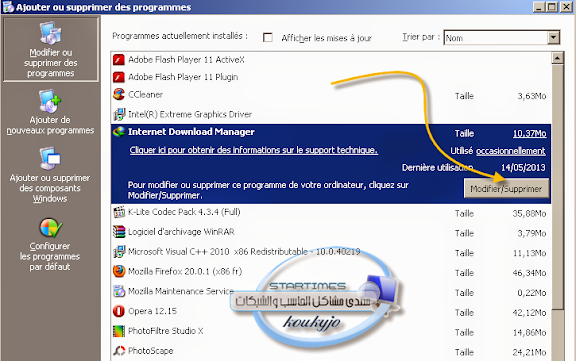576x361 pixels.
Task: Select PhotoScape entry text
Action: point(151,351)
